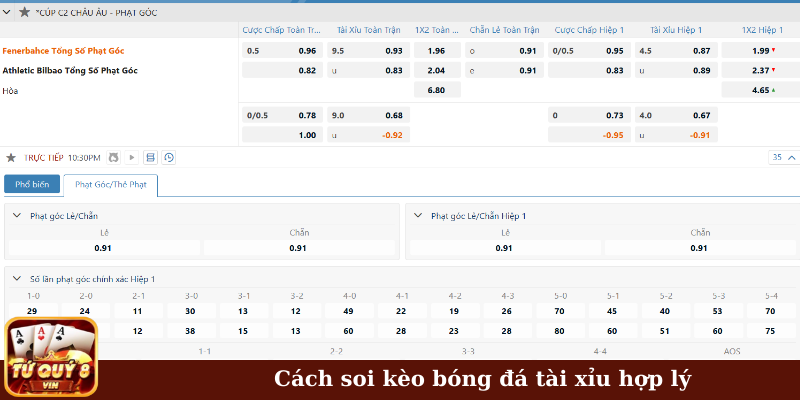Pick first-half over 4.5 at 0.87
Screen dimensions: 800x400
pos(676,51)
